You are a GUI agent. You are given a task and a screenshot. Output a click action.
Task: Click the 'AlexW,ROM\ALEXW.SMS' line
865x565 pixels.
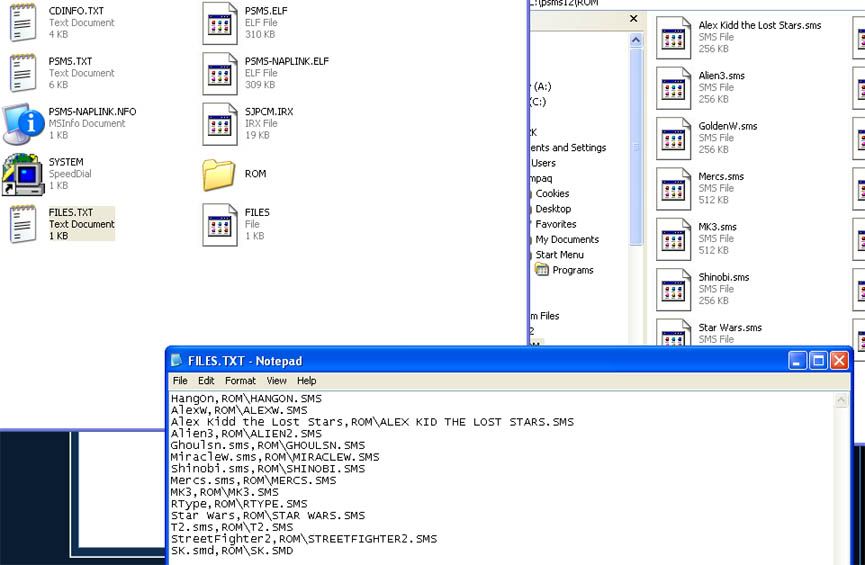click(x=239, y=410)
